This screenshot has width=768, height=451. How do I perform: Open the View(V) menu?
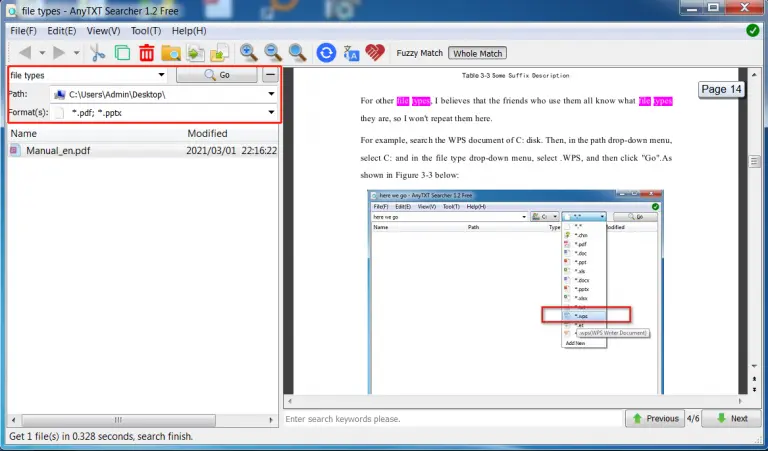coord(103,31)
